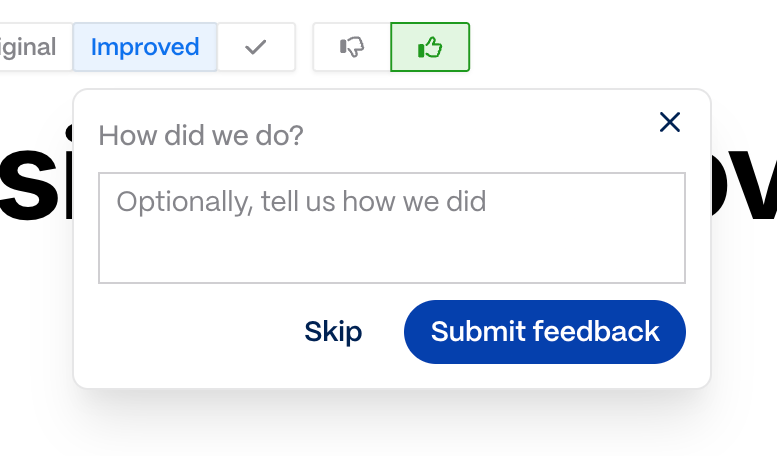
Task: Click the placeholder "Optionally, tell us how we did"
Action: [x=301, y=202]
